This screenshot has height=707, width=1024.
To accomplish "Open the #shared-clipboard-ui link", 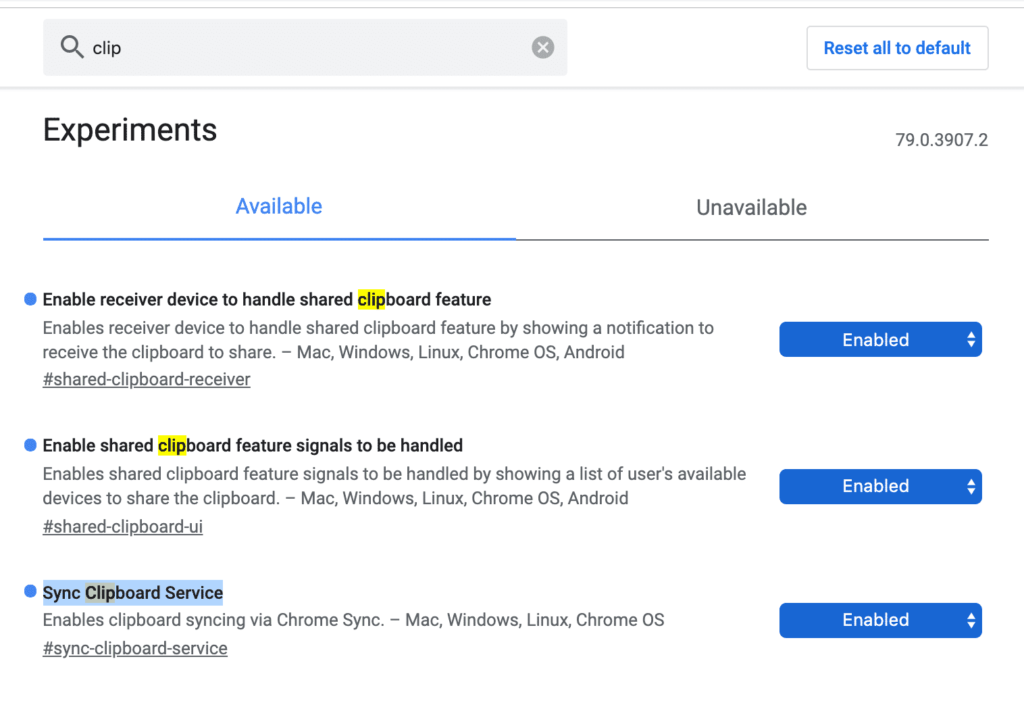I will click(x=123, y=526).
